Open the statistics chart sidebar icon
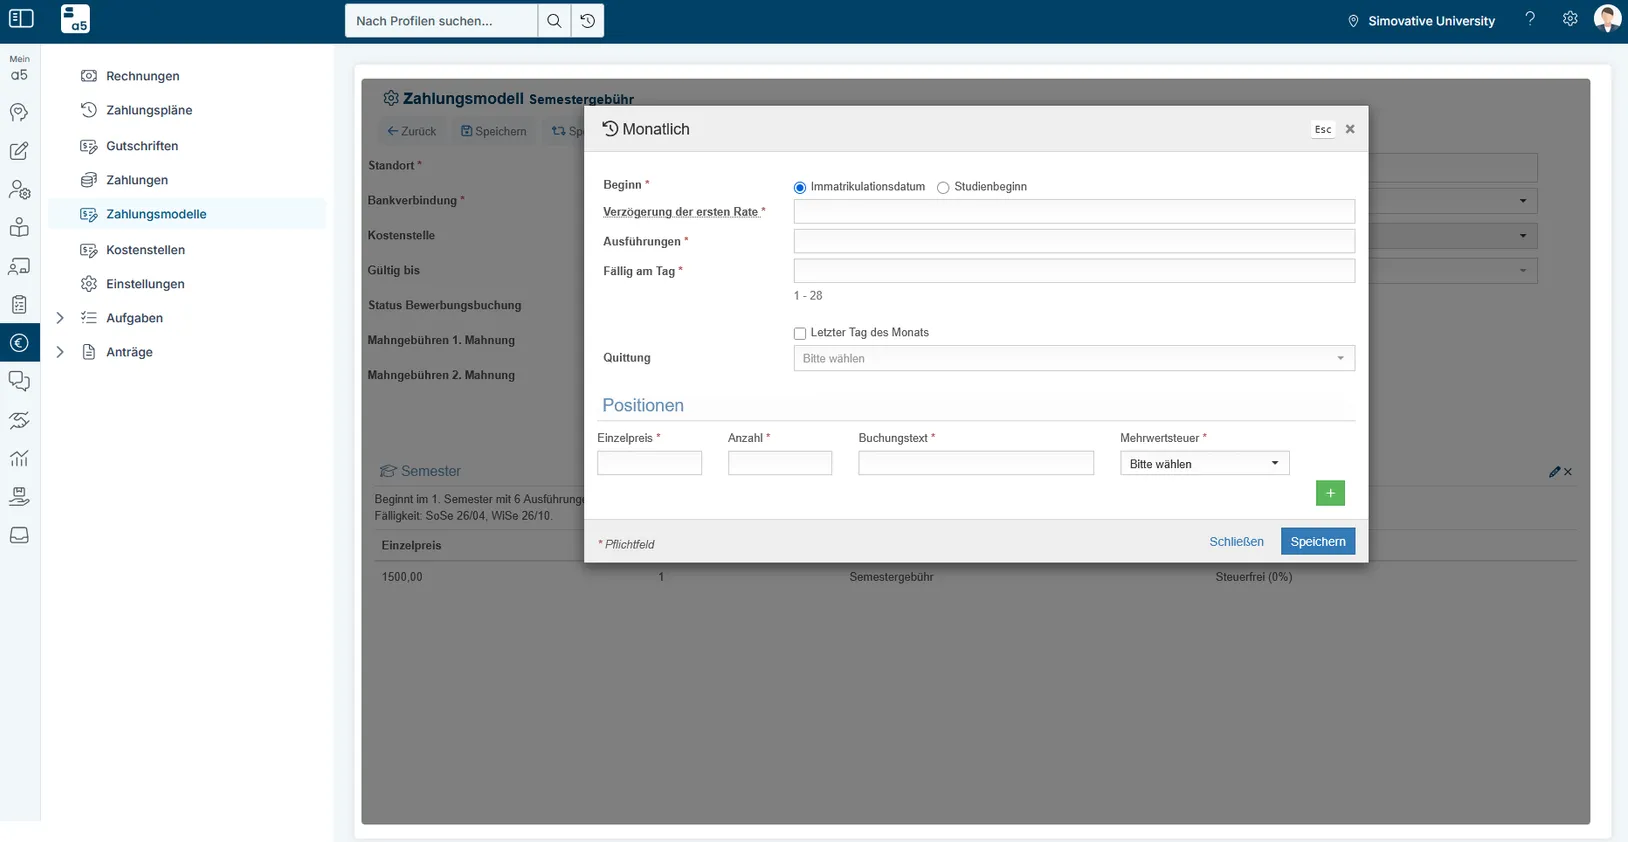 click(19, 458)
